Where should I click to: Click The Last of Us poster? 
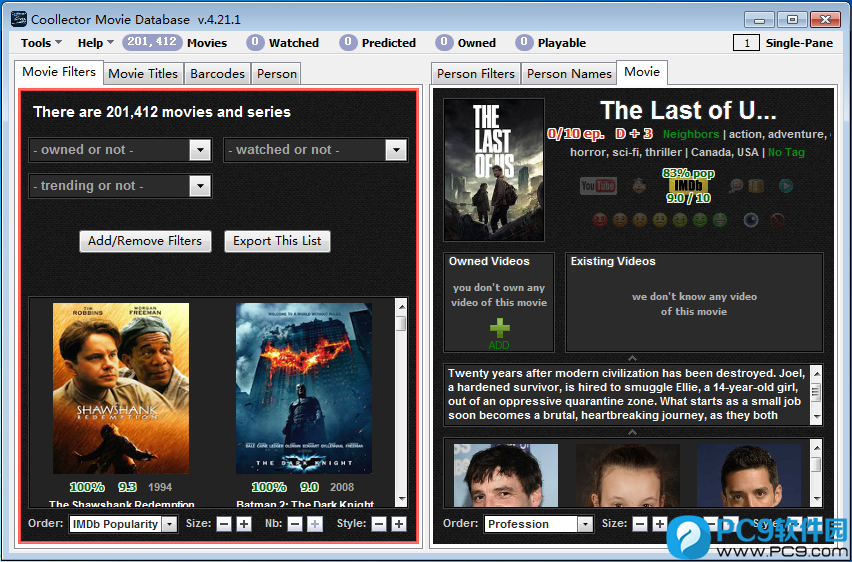click(x=494, y=170)
